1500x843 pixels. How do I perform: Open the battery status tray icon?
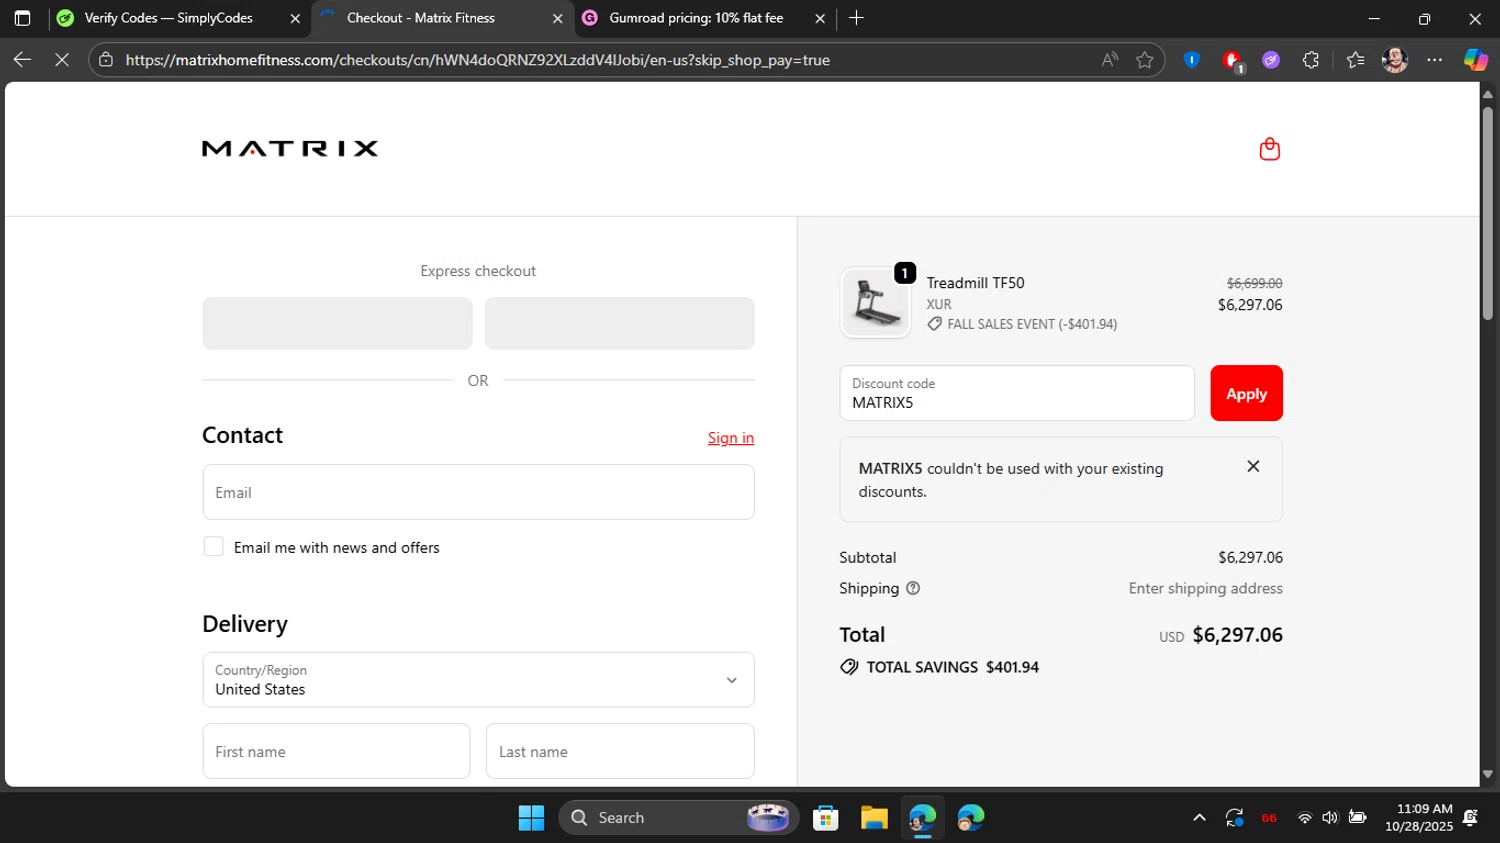pos(1357,818)
